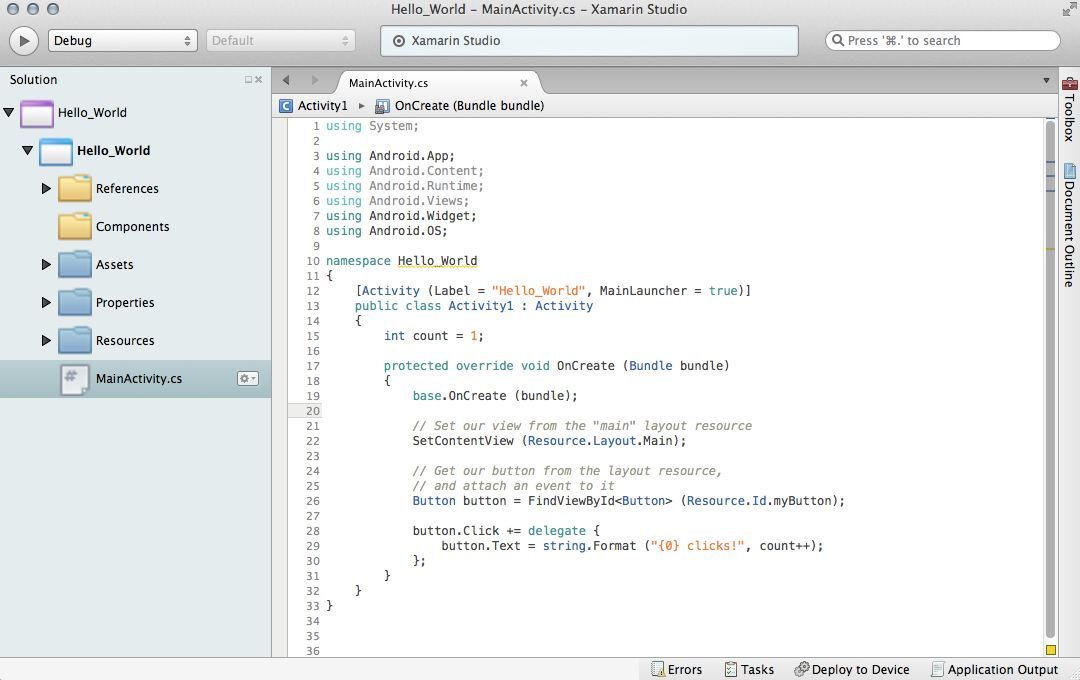Click the Document Outline page icon
The width and height of the screenshot is (1080, 680).
1070,170
